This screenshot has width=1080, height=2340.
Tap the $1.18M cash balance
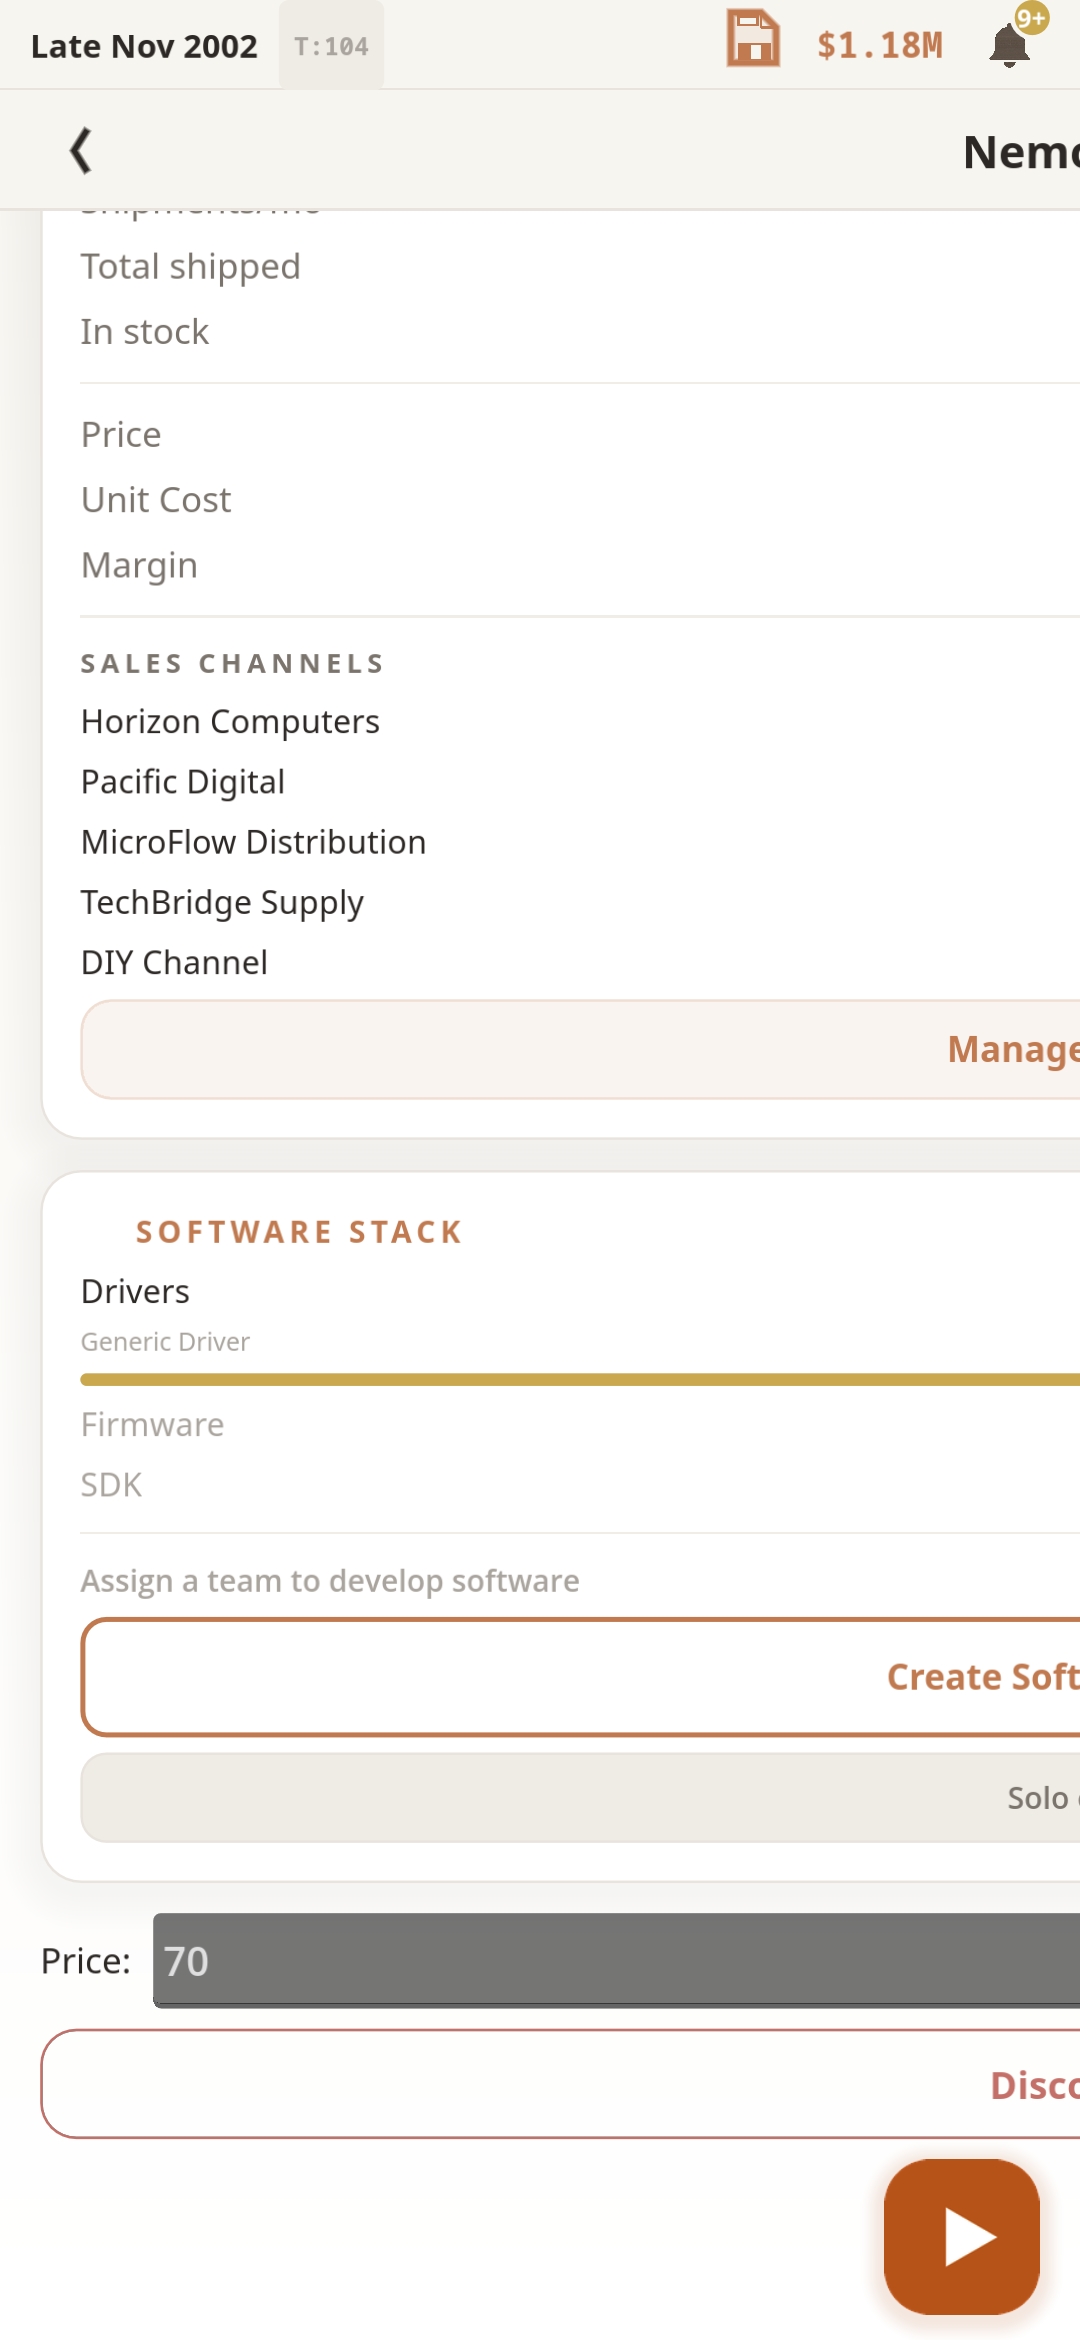tap(879, 46)
